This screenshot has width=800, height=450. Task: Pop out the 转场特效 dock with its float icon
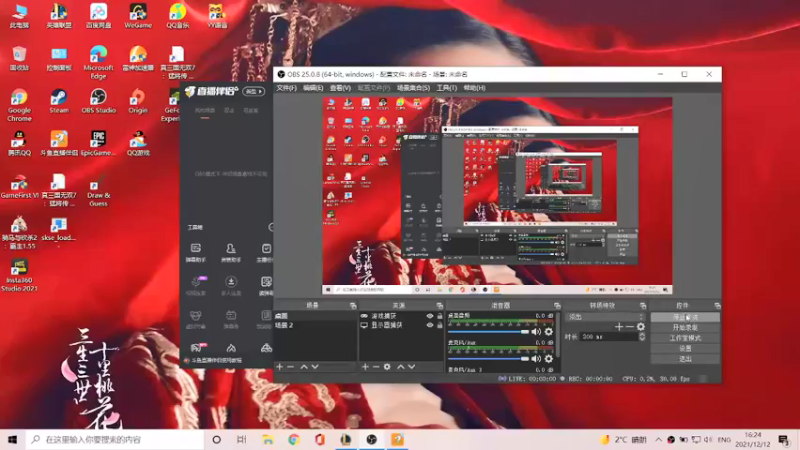(643, 306)
